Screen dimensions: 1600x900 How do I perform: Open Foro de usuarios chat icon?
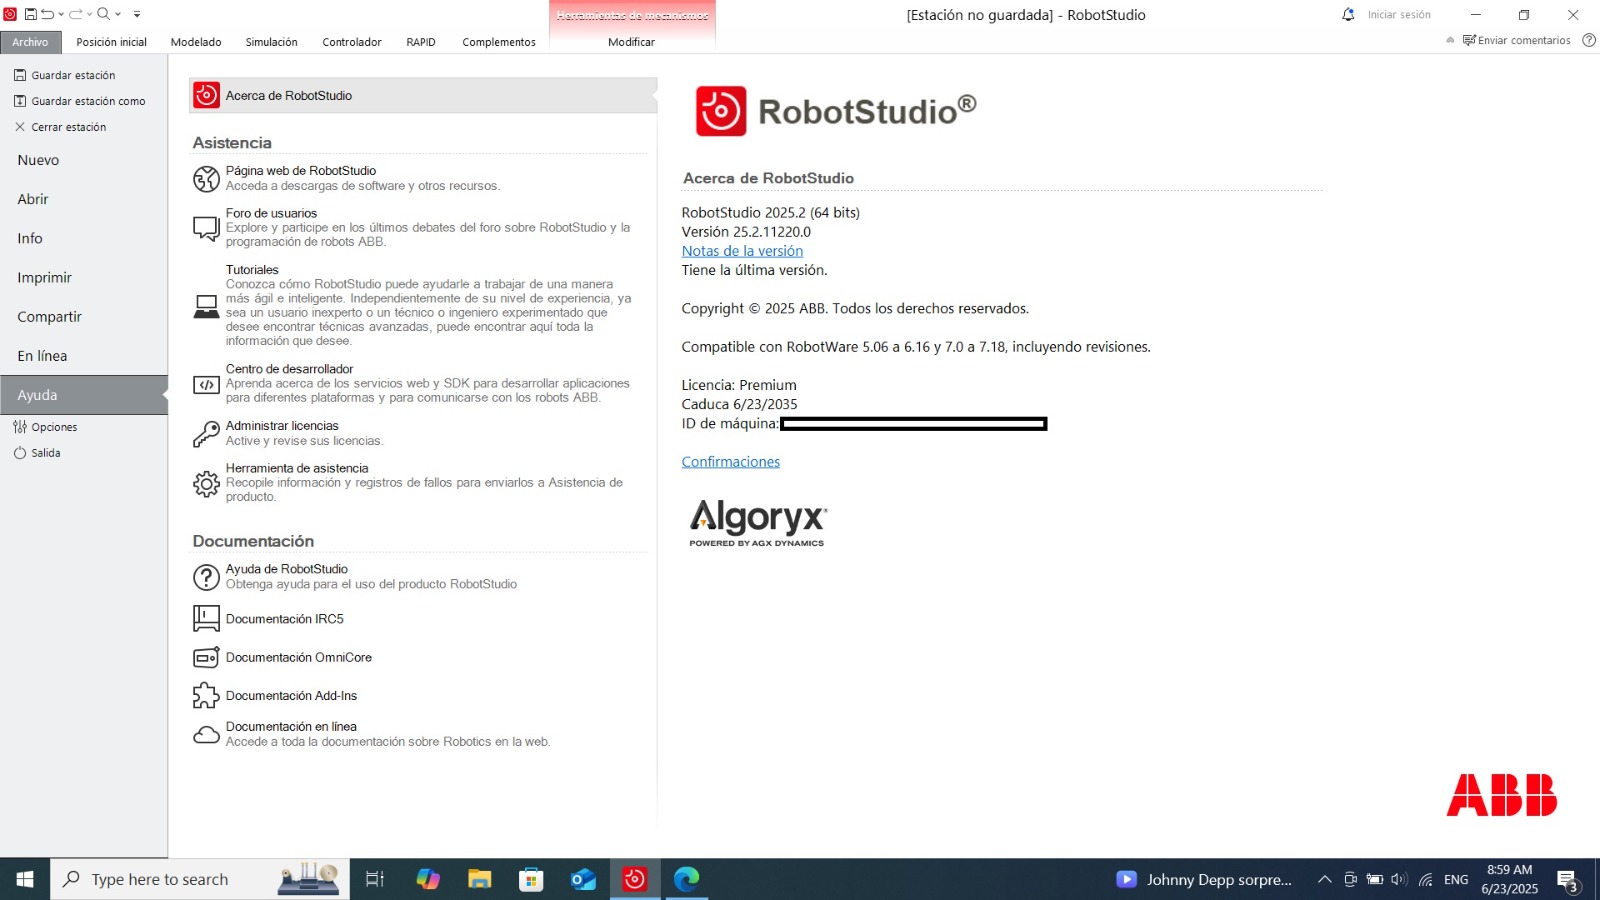click(x=206, y=228)
